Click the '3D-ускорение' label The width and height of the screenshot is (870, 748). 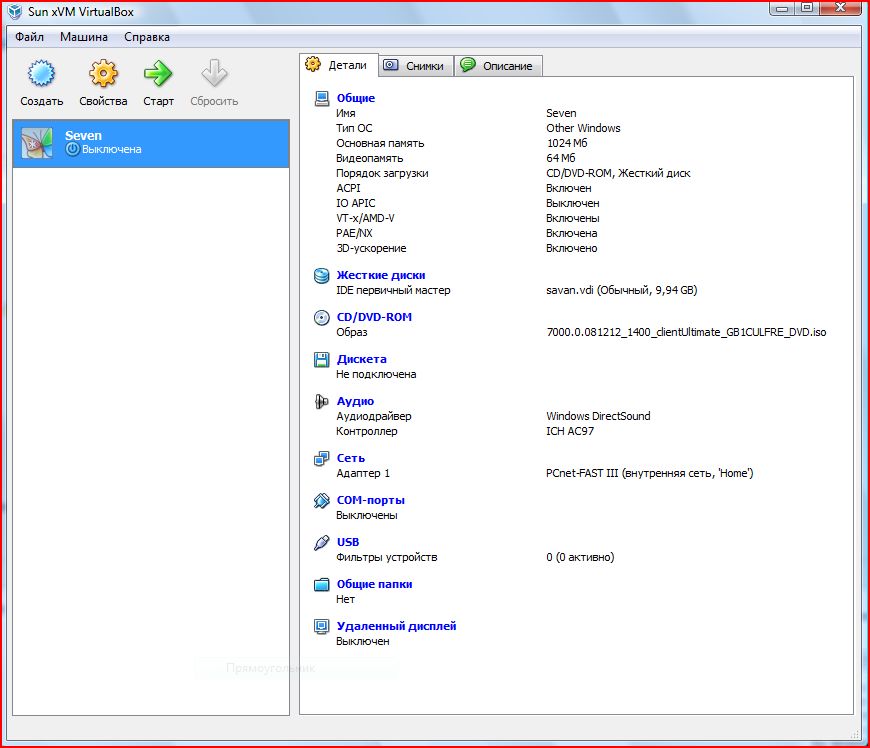click(x=371, y=249)
